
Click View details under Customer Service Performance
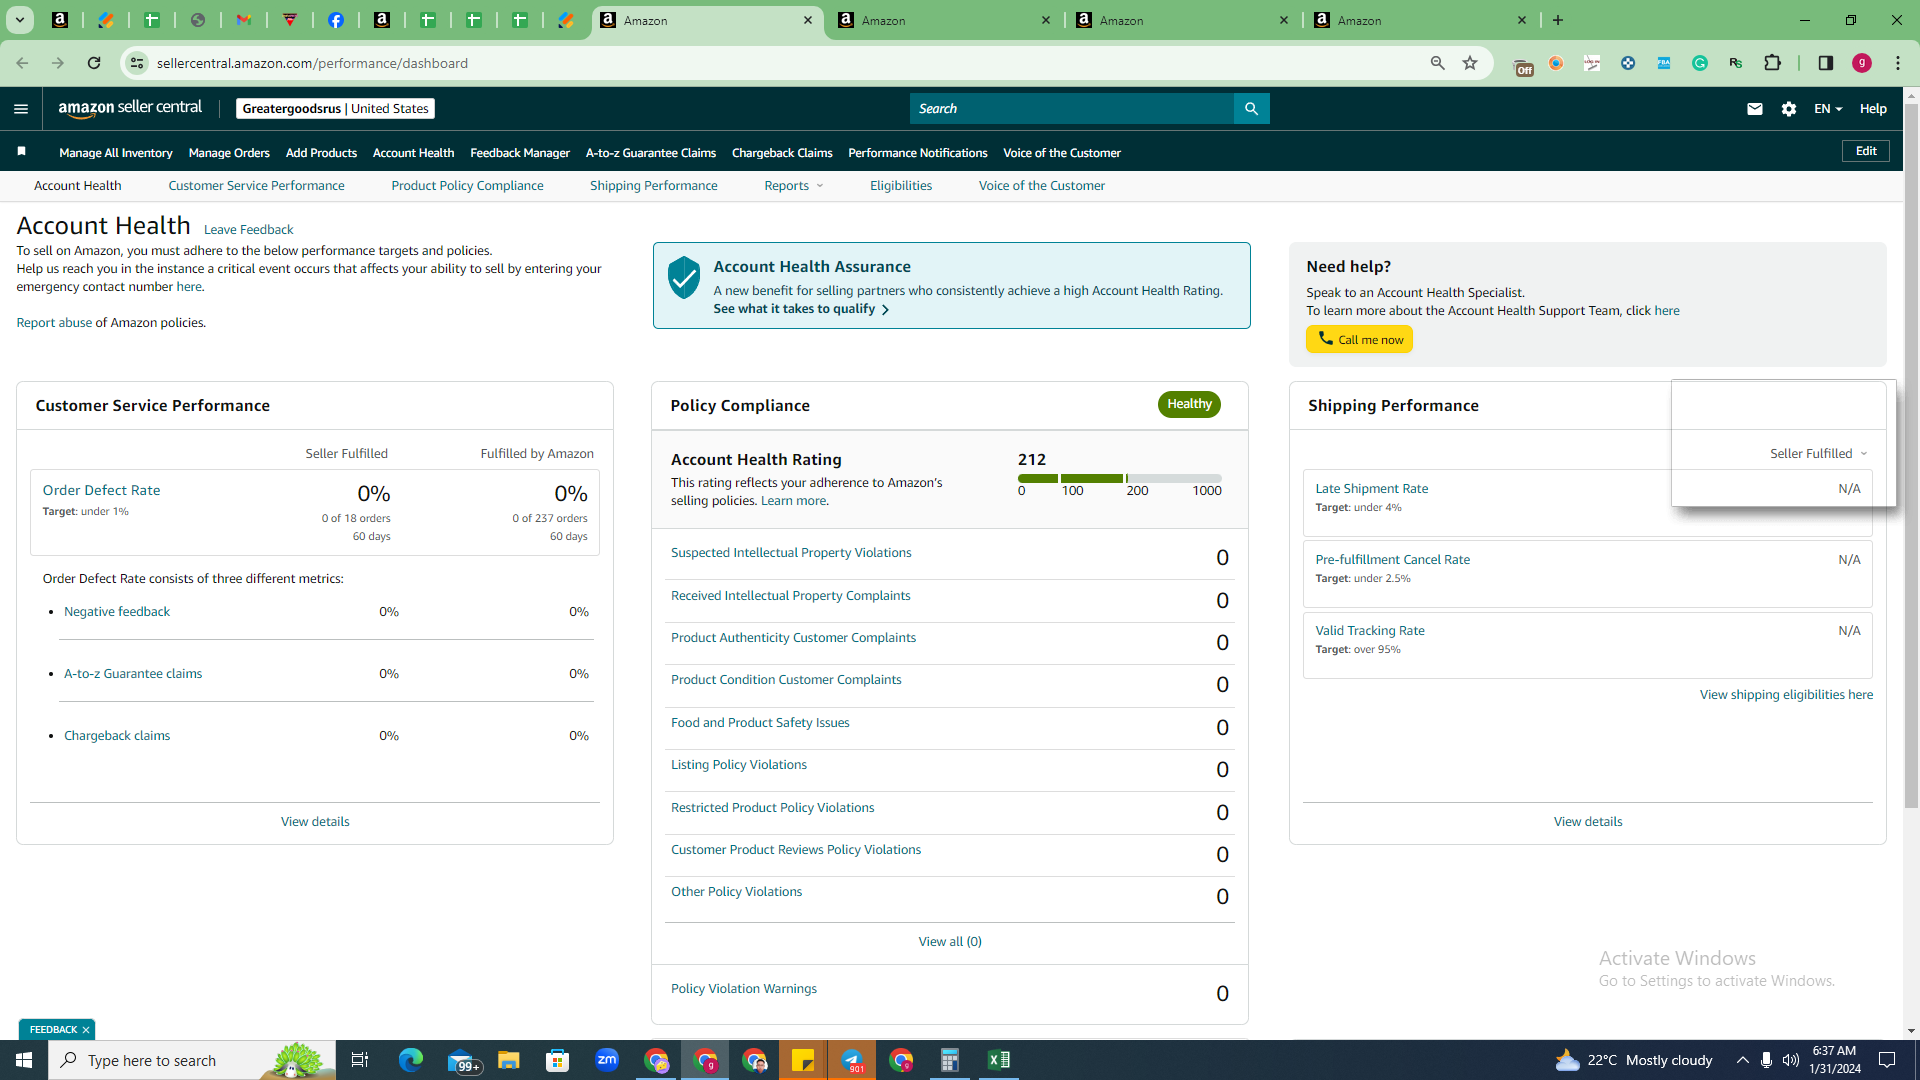point(315,822)
